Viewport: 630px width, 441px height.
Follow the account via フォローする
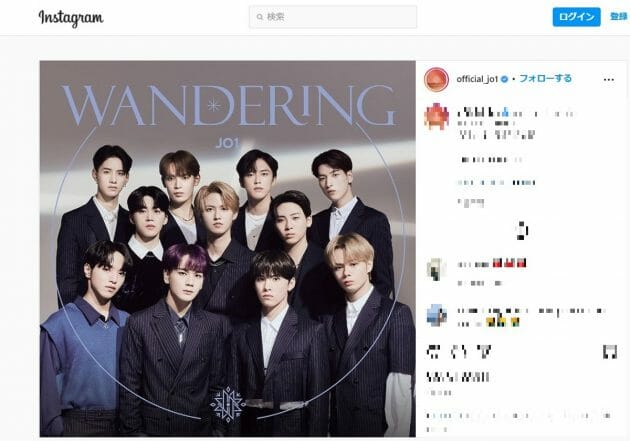tap(545, 79)
